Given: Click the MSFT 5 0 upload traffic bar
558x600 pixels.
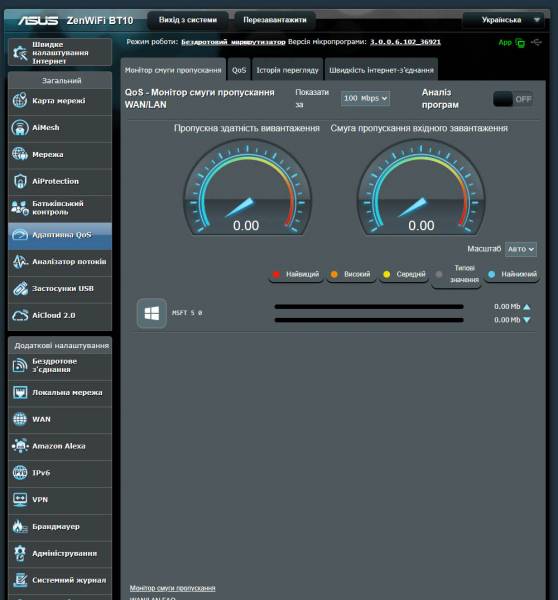Looking at the screenshot, I should pos(369,307).
